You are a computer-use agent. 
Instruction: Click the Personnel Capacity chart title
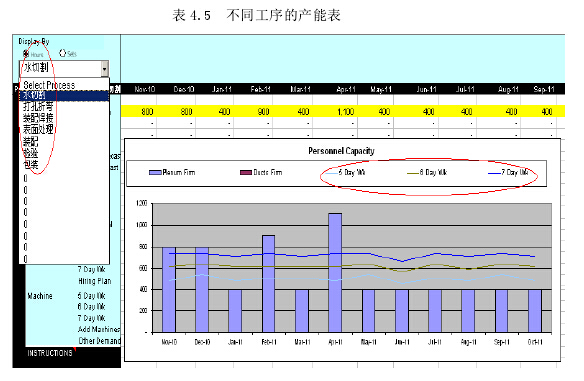click(x=341, y=151)
